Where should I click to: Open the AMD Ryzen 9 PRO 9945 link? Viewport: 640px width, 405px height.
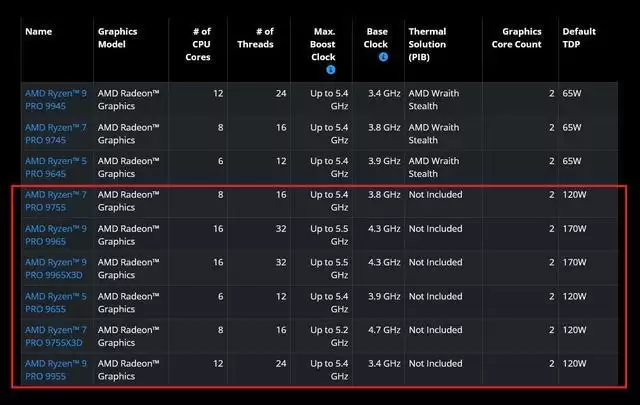(x=56, y=100)
